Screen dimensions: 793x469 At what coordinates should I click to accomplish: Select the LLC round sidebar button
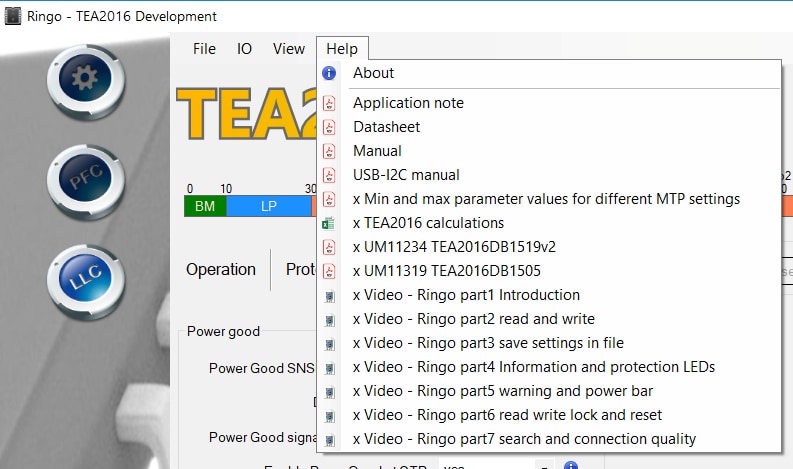[87, 283]
